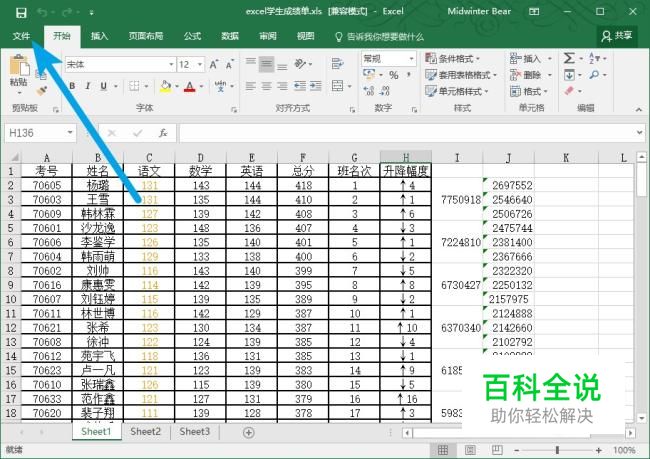Click the Paste (粘贴) icon

tap(18, 68)
